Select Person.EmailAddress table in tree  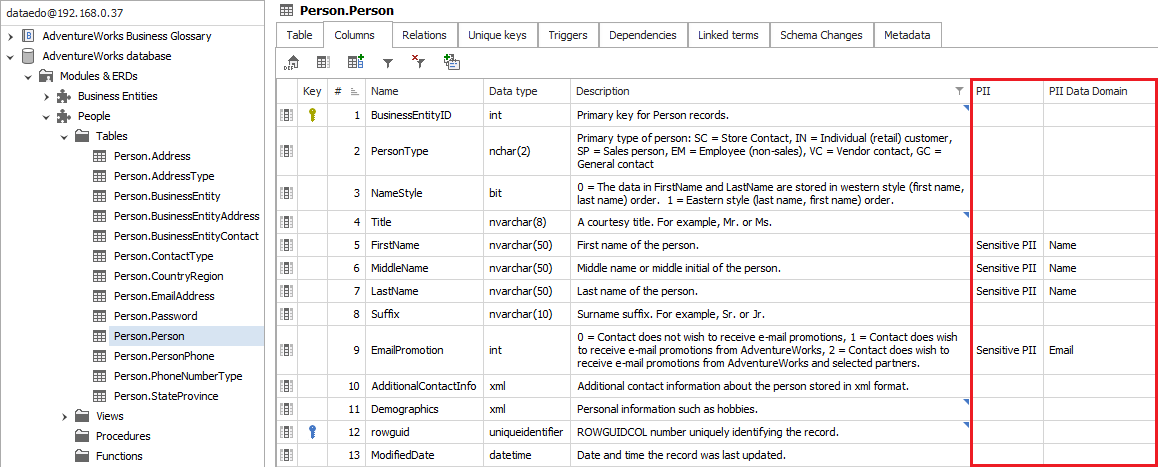(164, 296)
